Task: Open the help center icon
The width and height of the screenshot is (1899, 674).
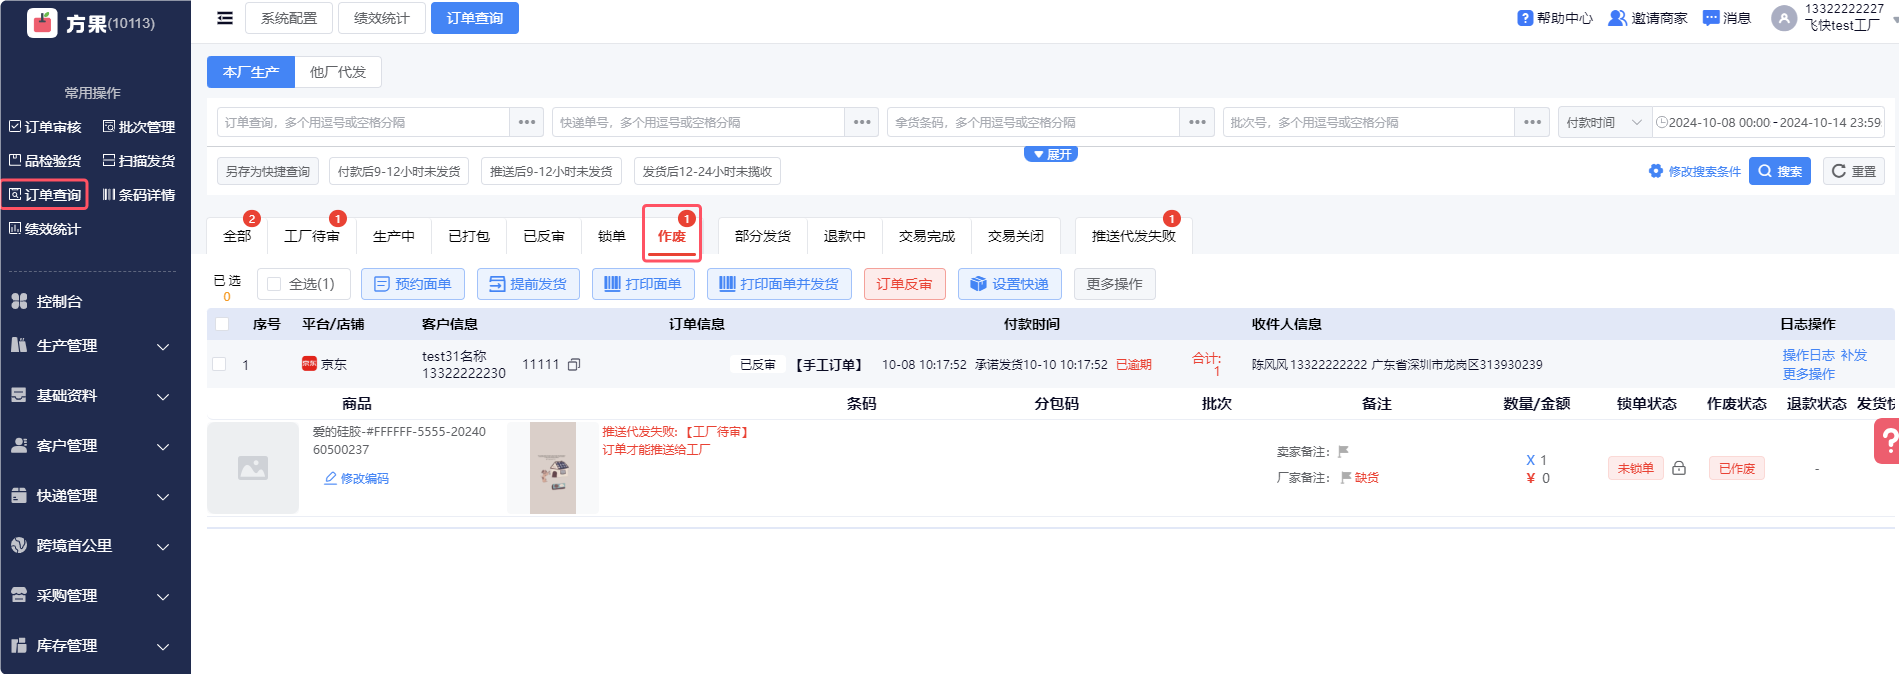Action: pyautogui.click(x=1525, y=18)
